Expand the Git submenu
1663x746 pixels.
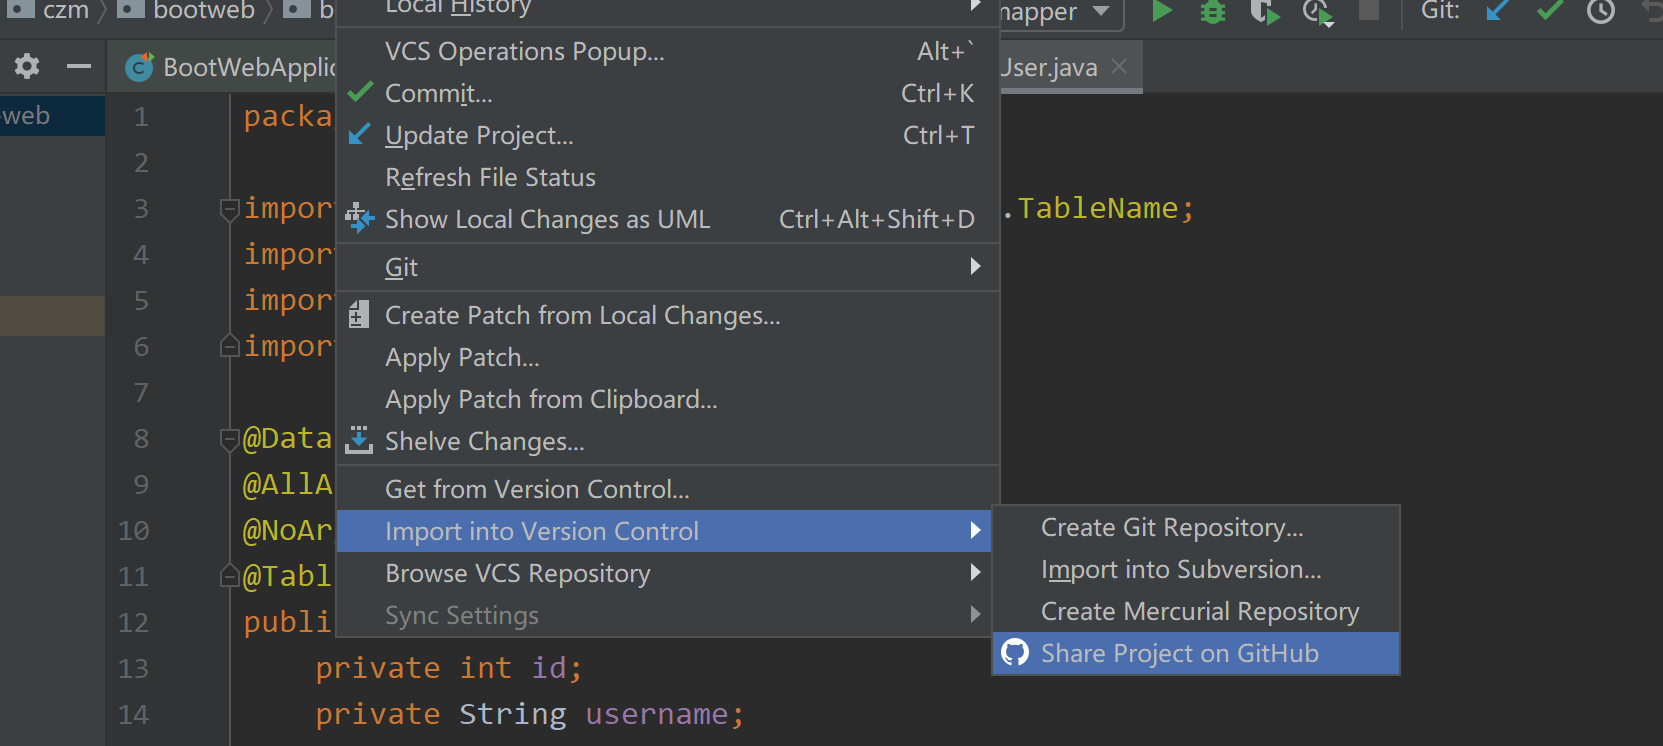[975, 266]
